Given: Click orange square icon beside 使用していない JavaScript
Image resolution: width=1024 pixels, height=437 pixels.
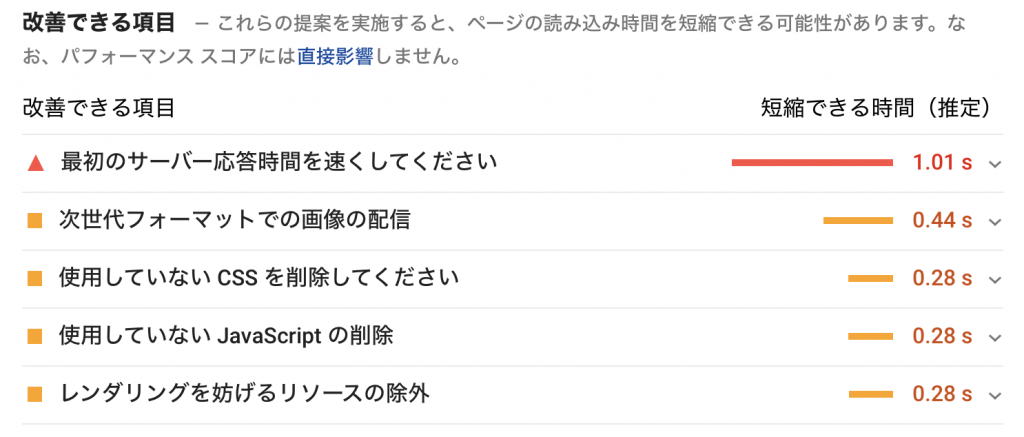Looking at the screenshot, I should 35,337.
